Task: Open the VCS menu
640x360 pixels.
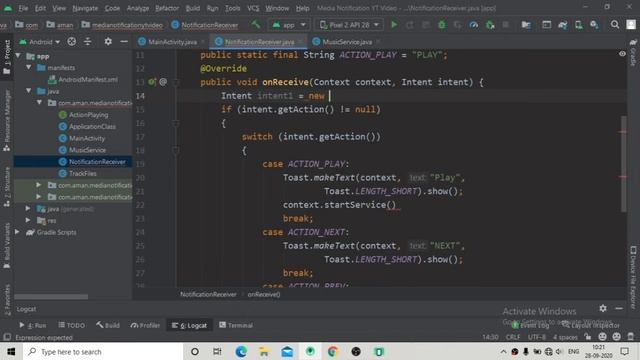Action: click(253, 8)
